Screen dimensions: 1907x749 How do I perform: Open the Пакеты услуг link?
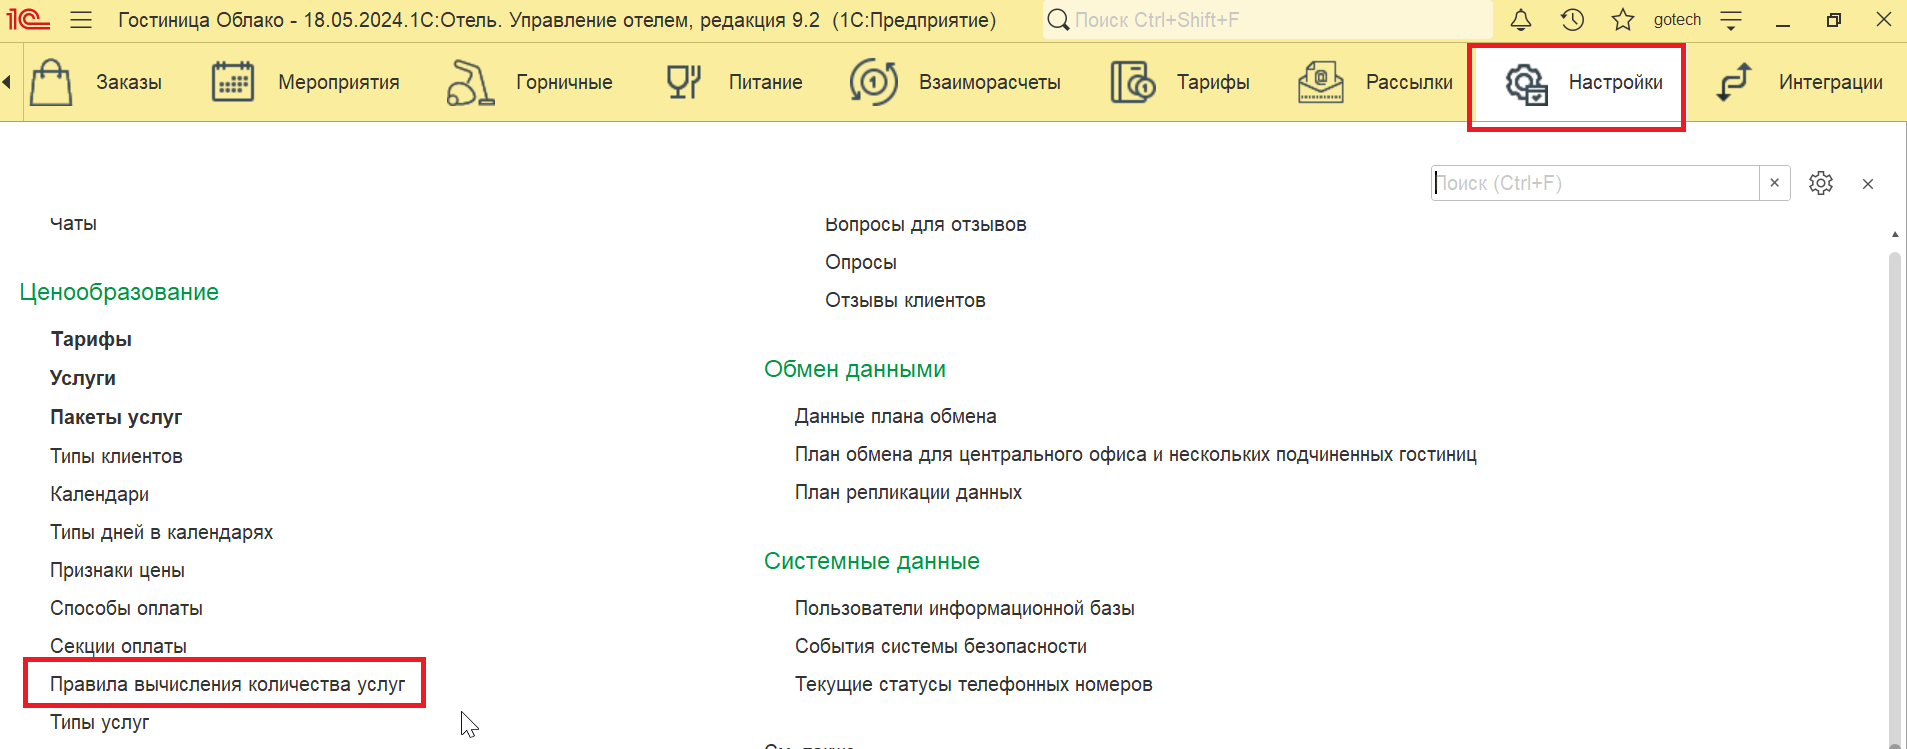[x=116, y=417]
